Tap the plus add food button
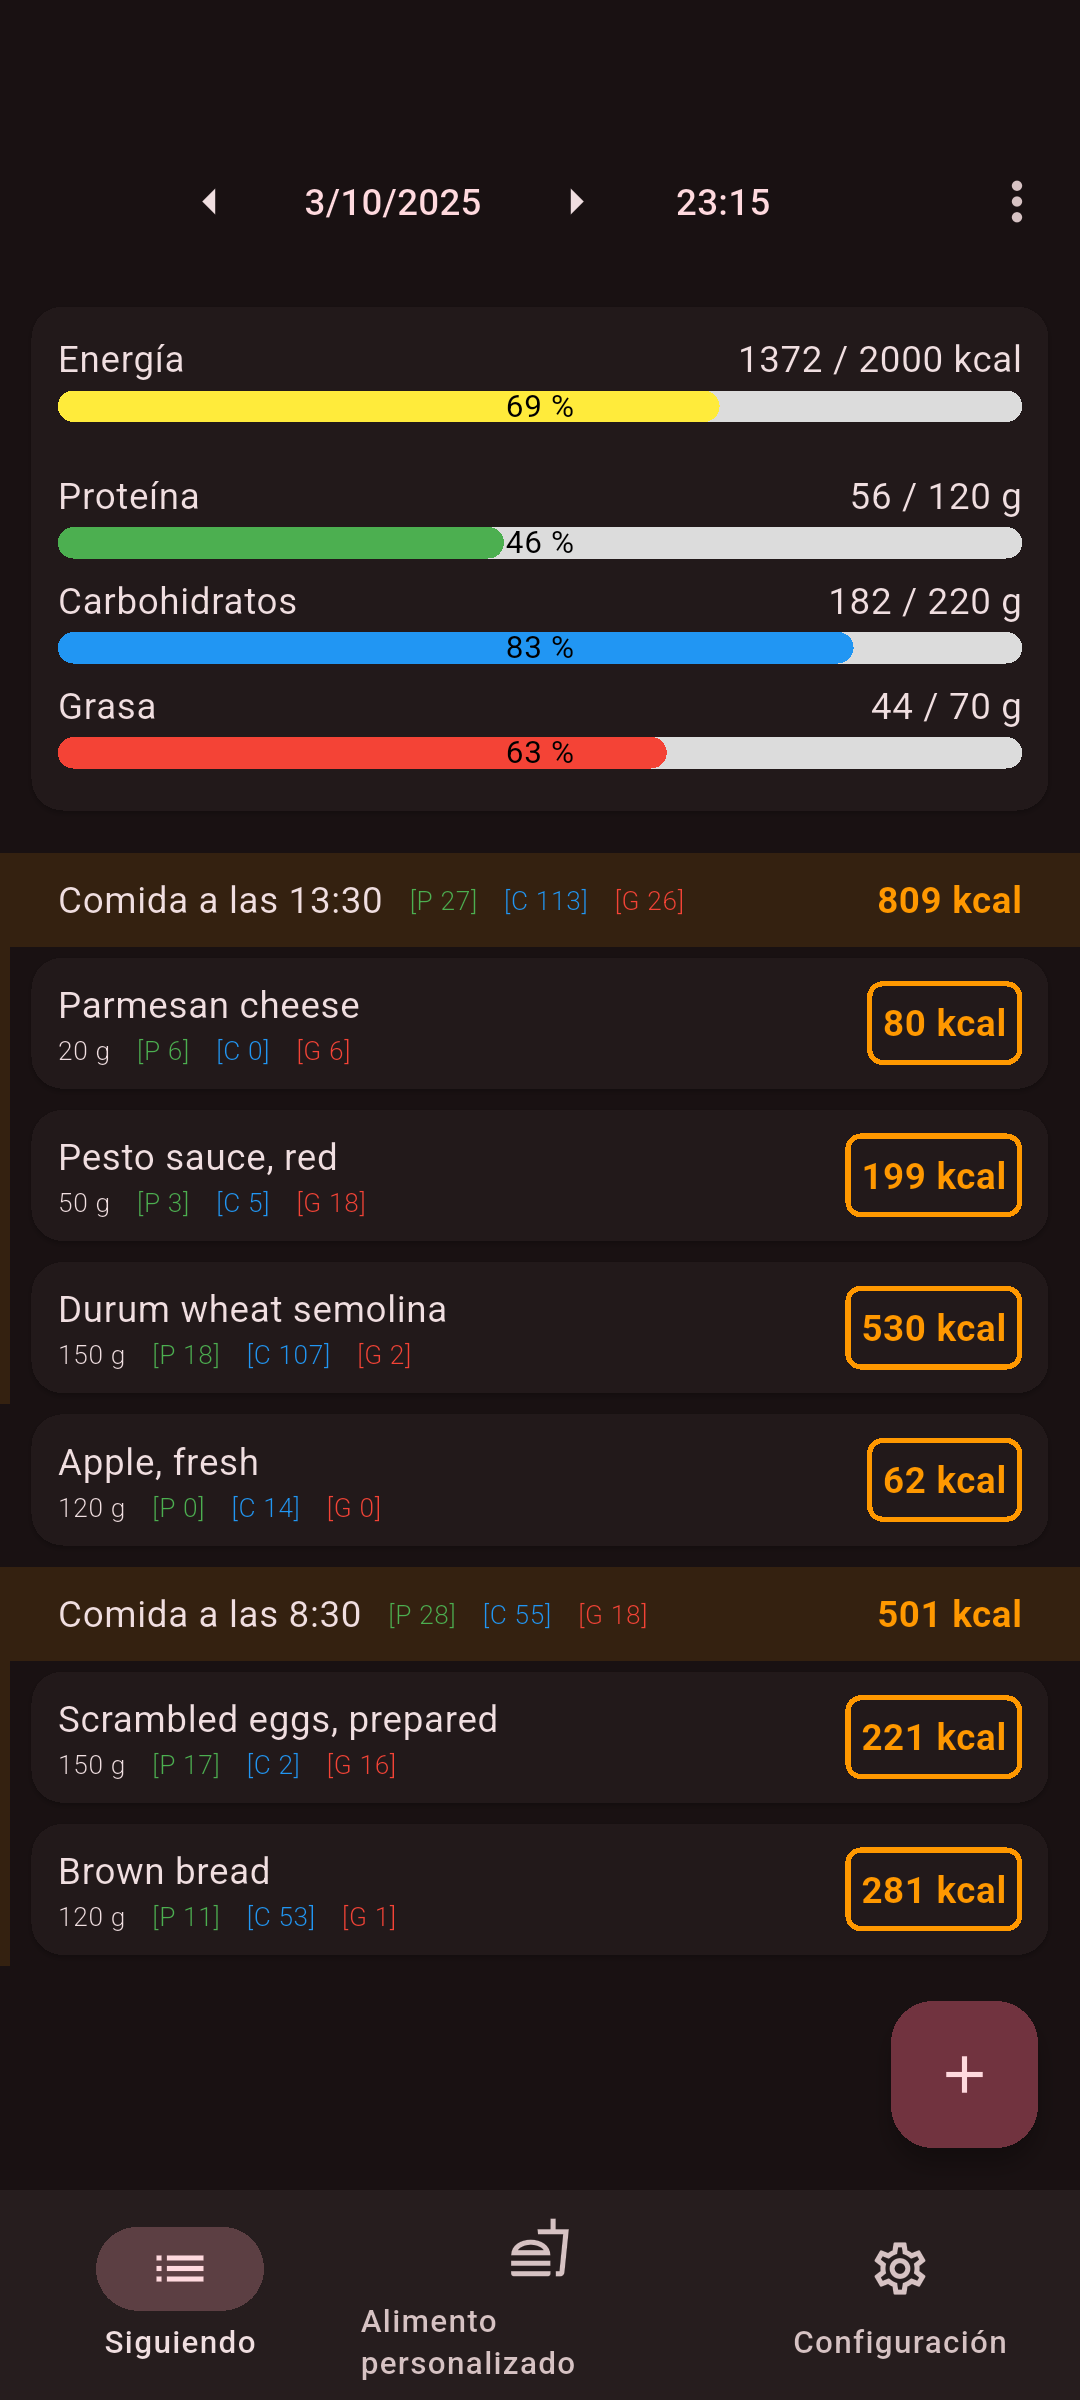Image resolution: width=1080 pixels, height=2400 pixels. pos(964,2074)
